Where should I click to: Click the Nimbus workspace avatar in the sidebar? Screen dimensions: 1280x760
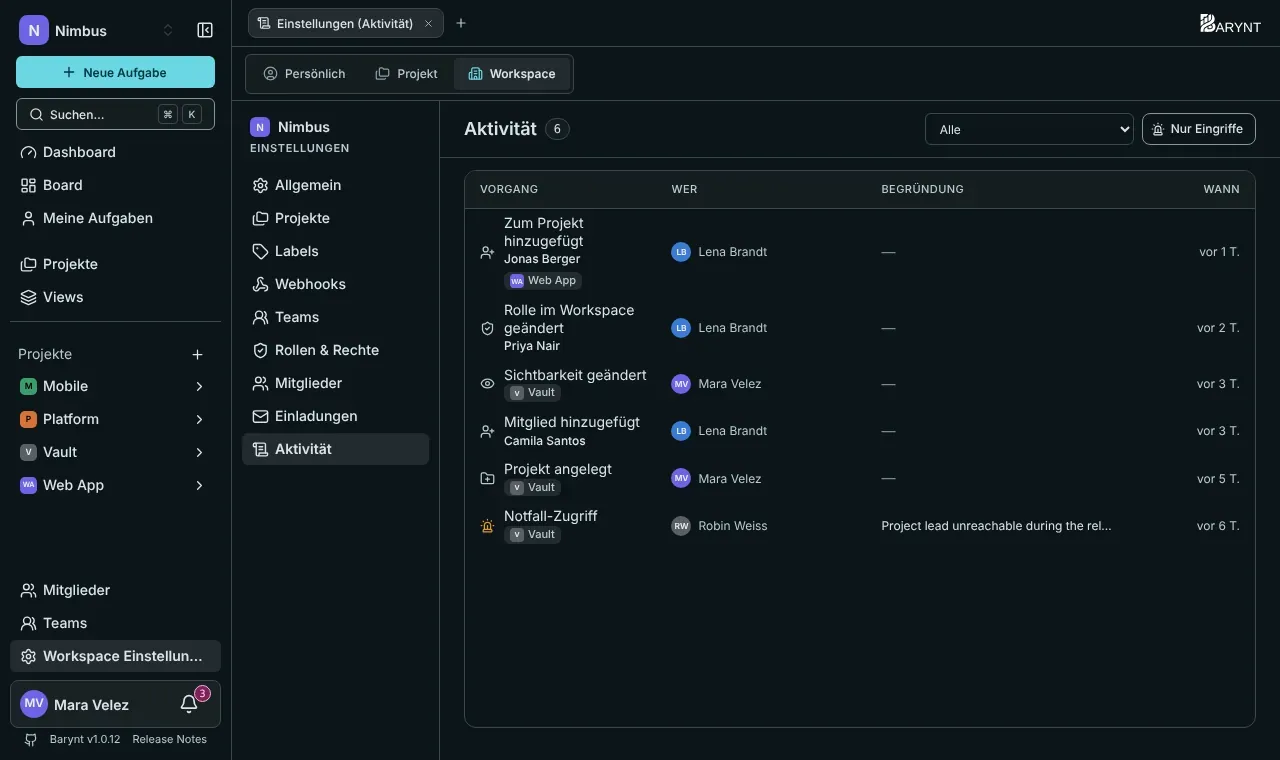[34, 30]
